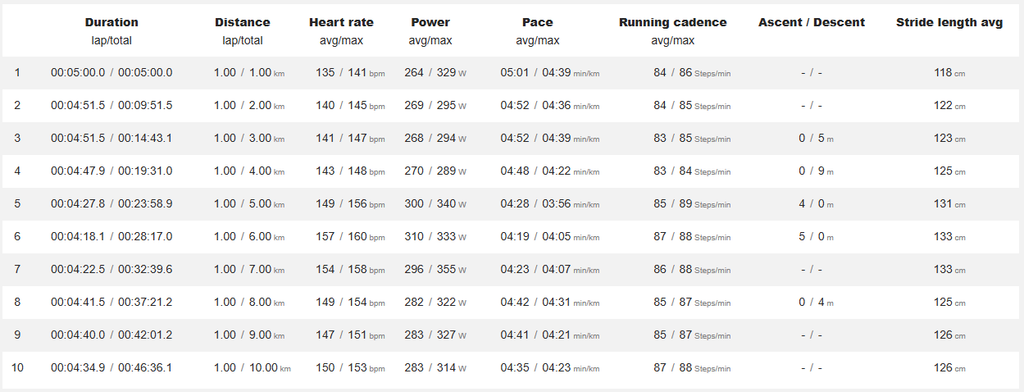Click lap 1 stride length 118 cm

click(x=949, y=73)
